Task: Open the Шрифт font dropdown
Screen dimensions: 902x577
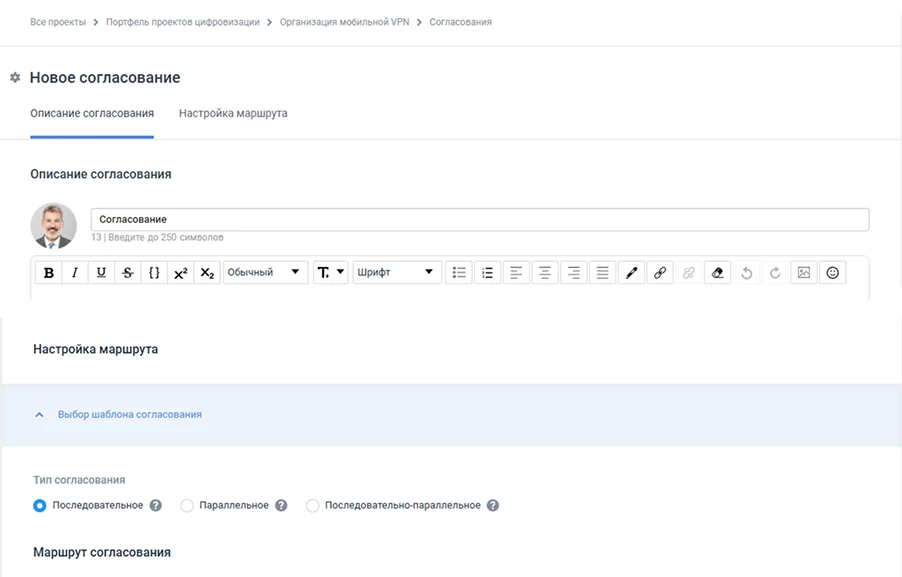Action: pos(397,273)
